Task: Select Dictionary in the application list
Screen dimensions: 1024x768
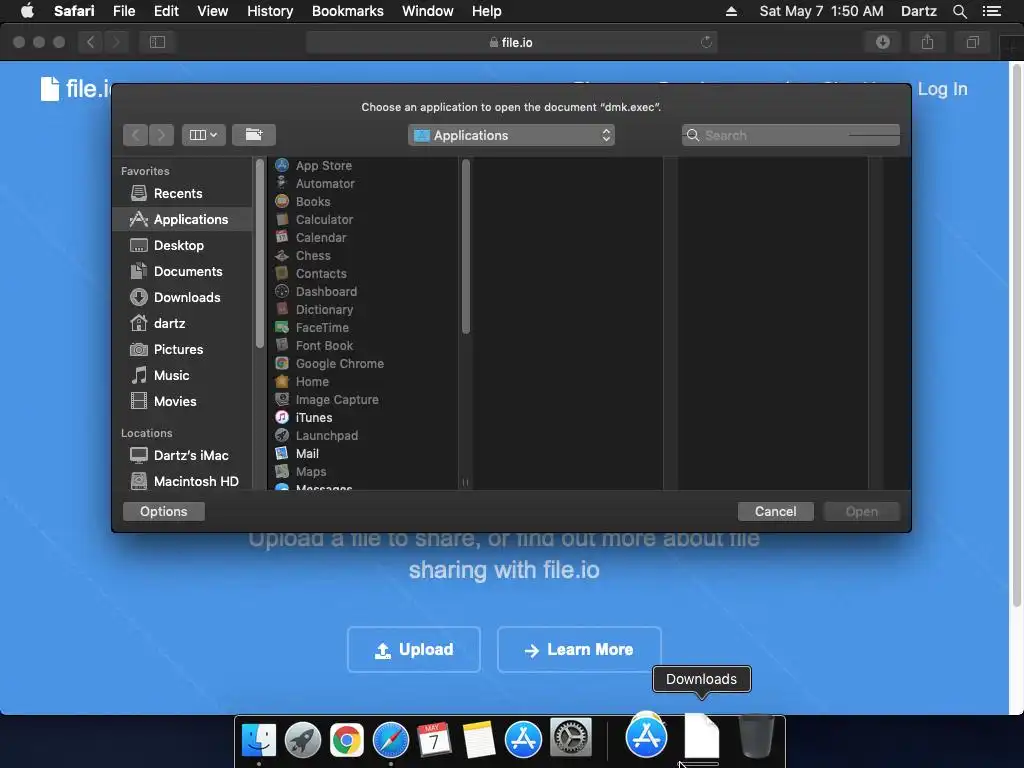Action: (363, 310)
